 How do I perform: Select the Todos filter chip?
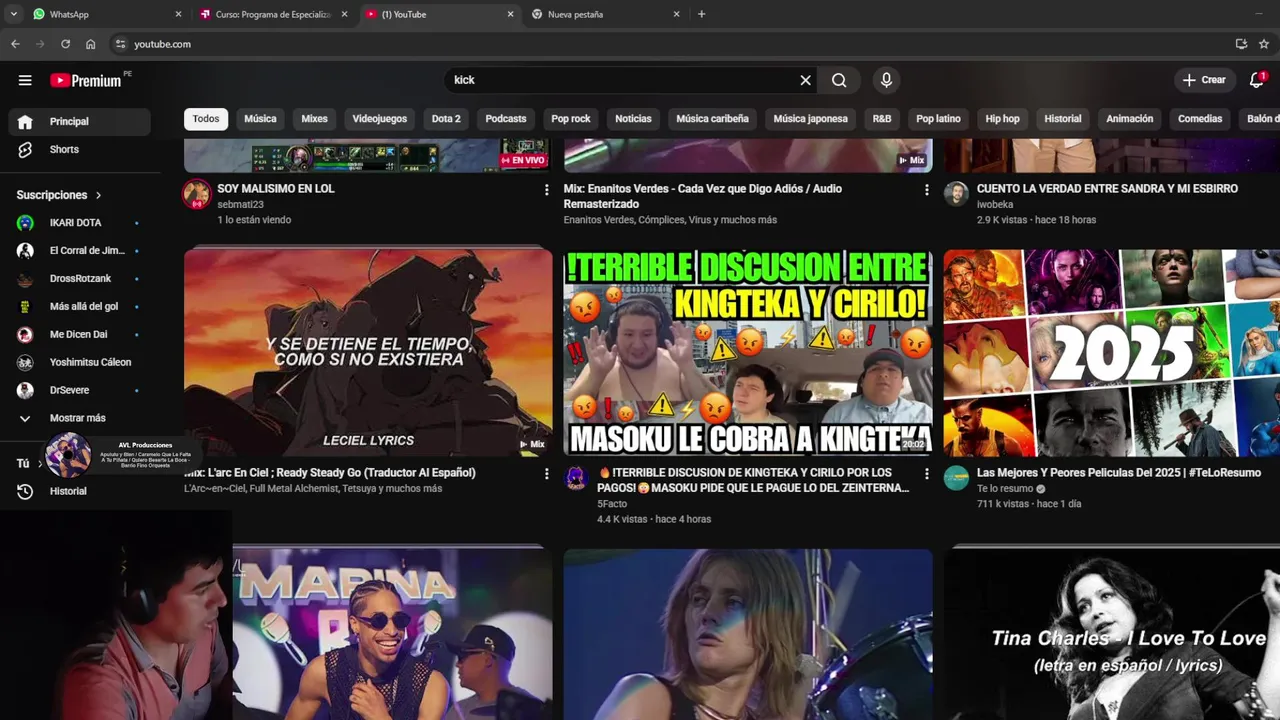[x=206, y=119]
